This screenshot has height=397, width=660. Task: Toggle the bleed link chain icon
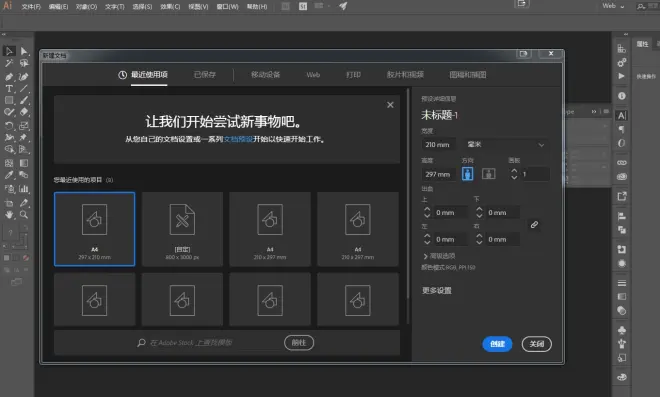[x=534, y=225]
